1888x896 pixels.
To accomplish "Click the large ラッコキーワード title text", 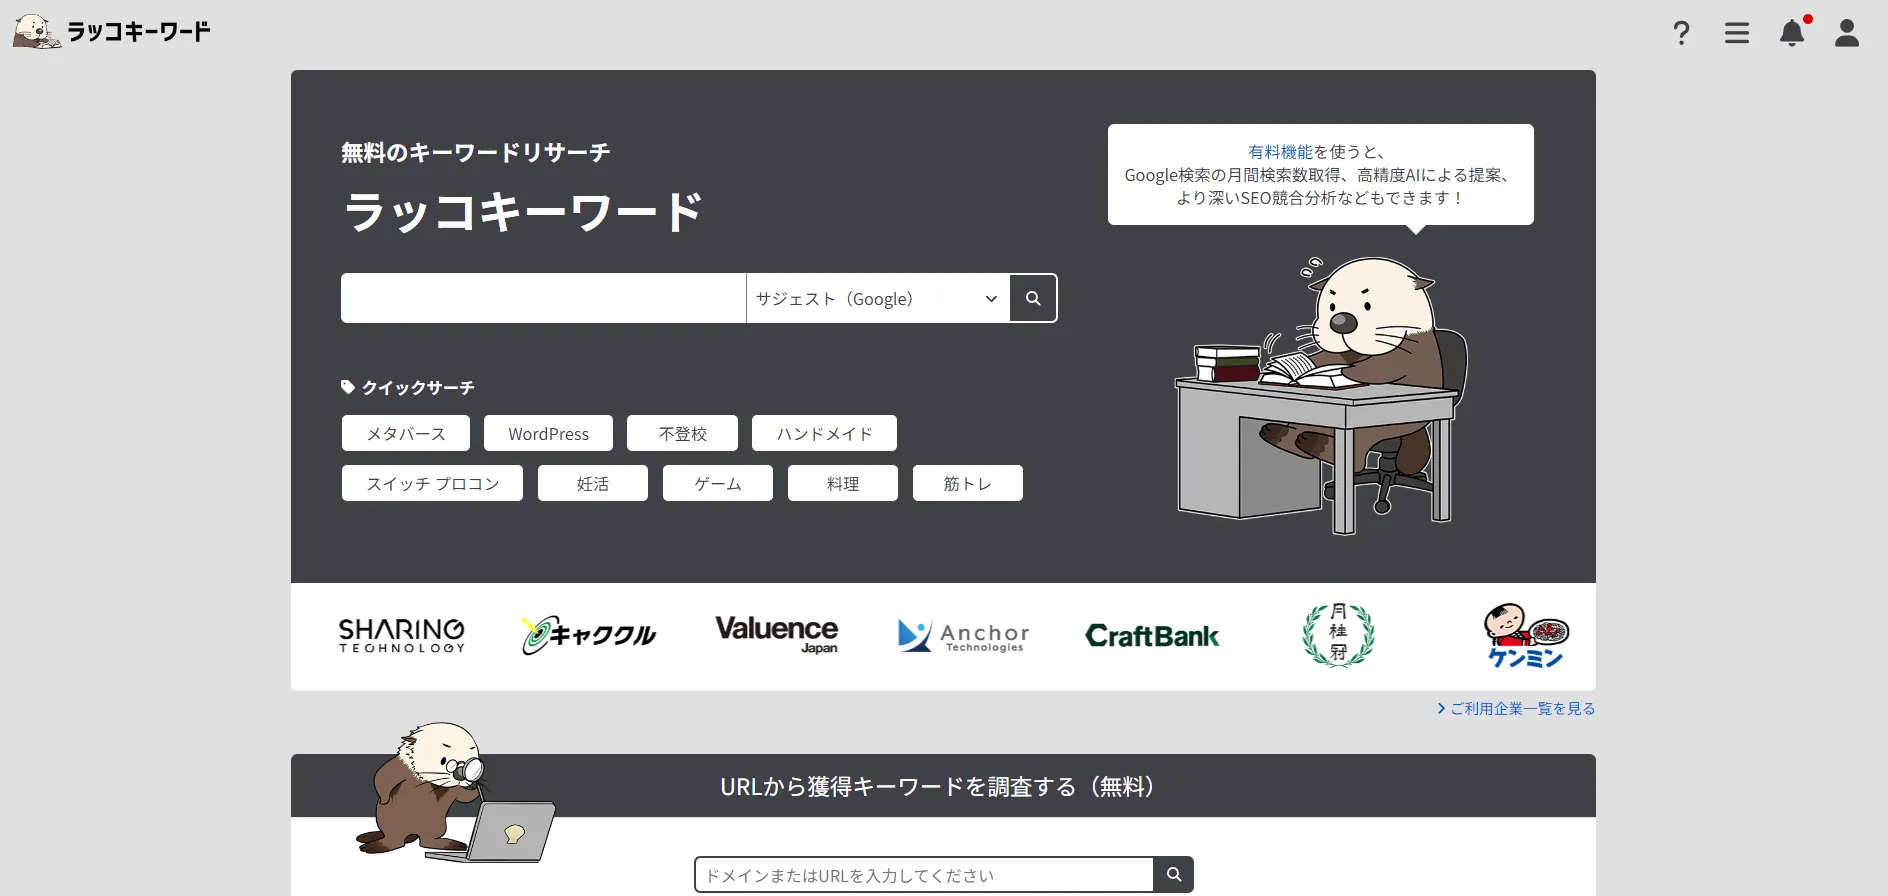I will (523, 212).
